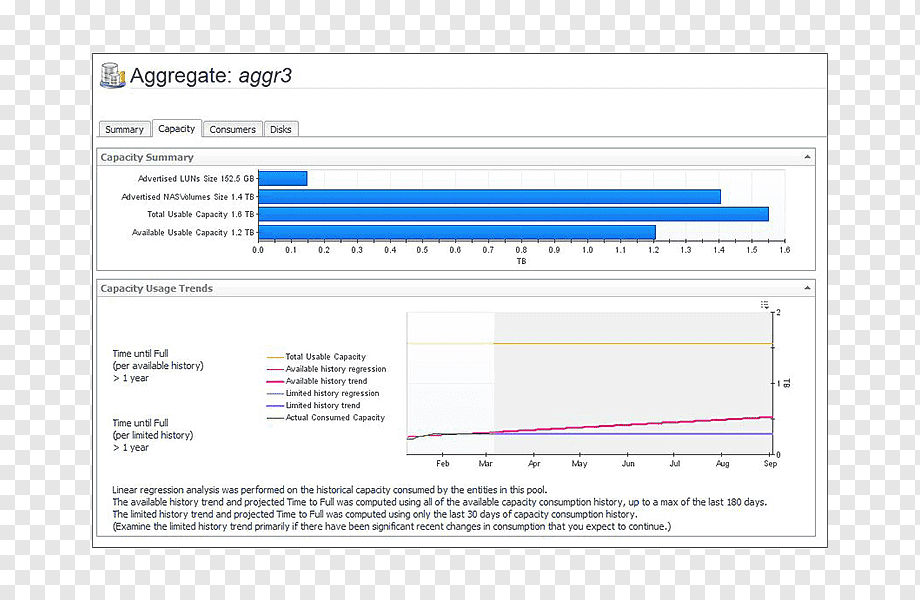Click Actual Consumed Capacity legend entry

[x=326, y=418]
